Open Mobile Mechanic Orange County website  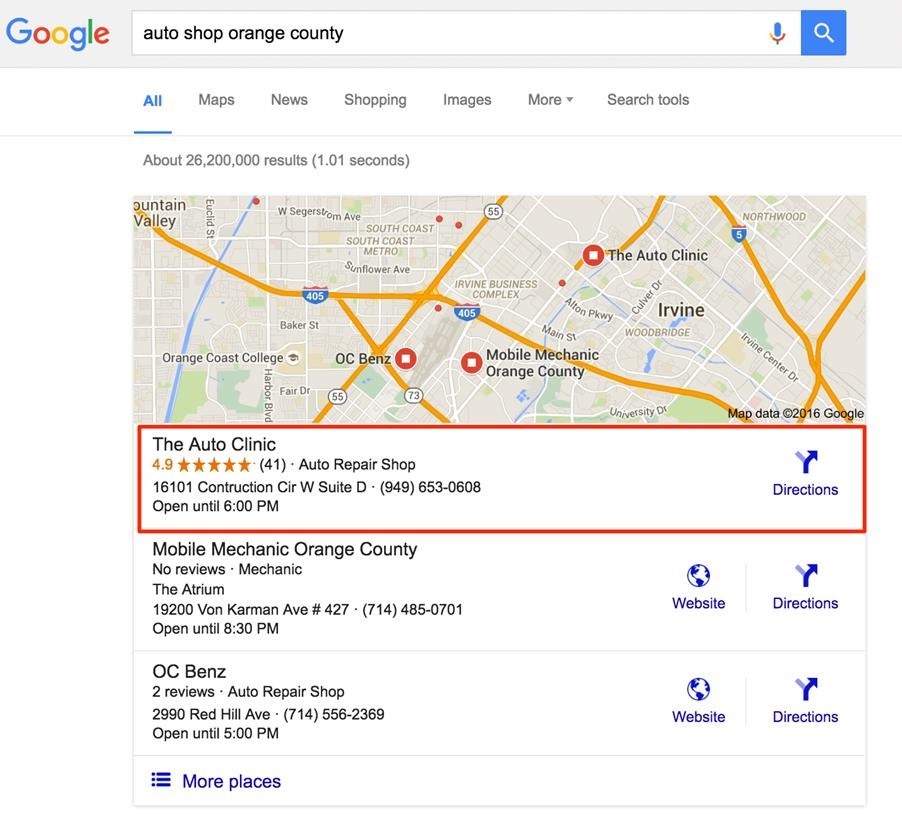(x=698, y=587)
